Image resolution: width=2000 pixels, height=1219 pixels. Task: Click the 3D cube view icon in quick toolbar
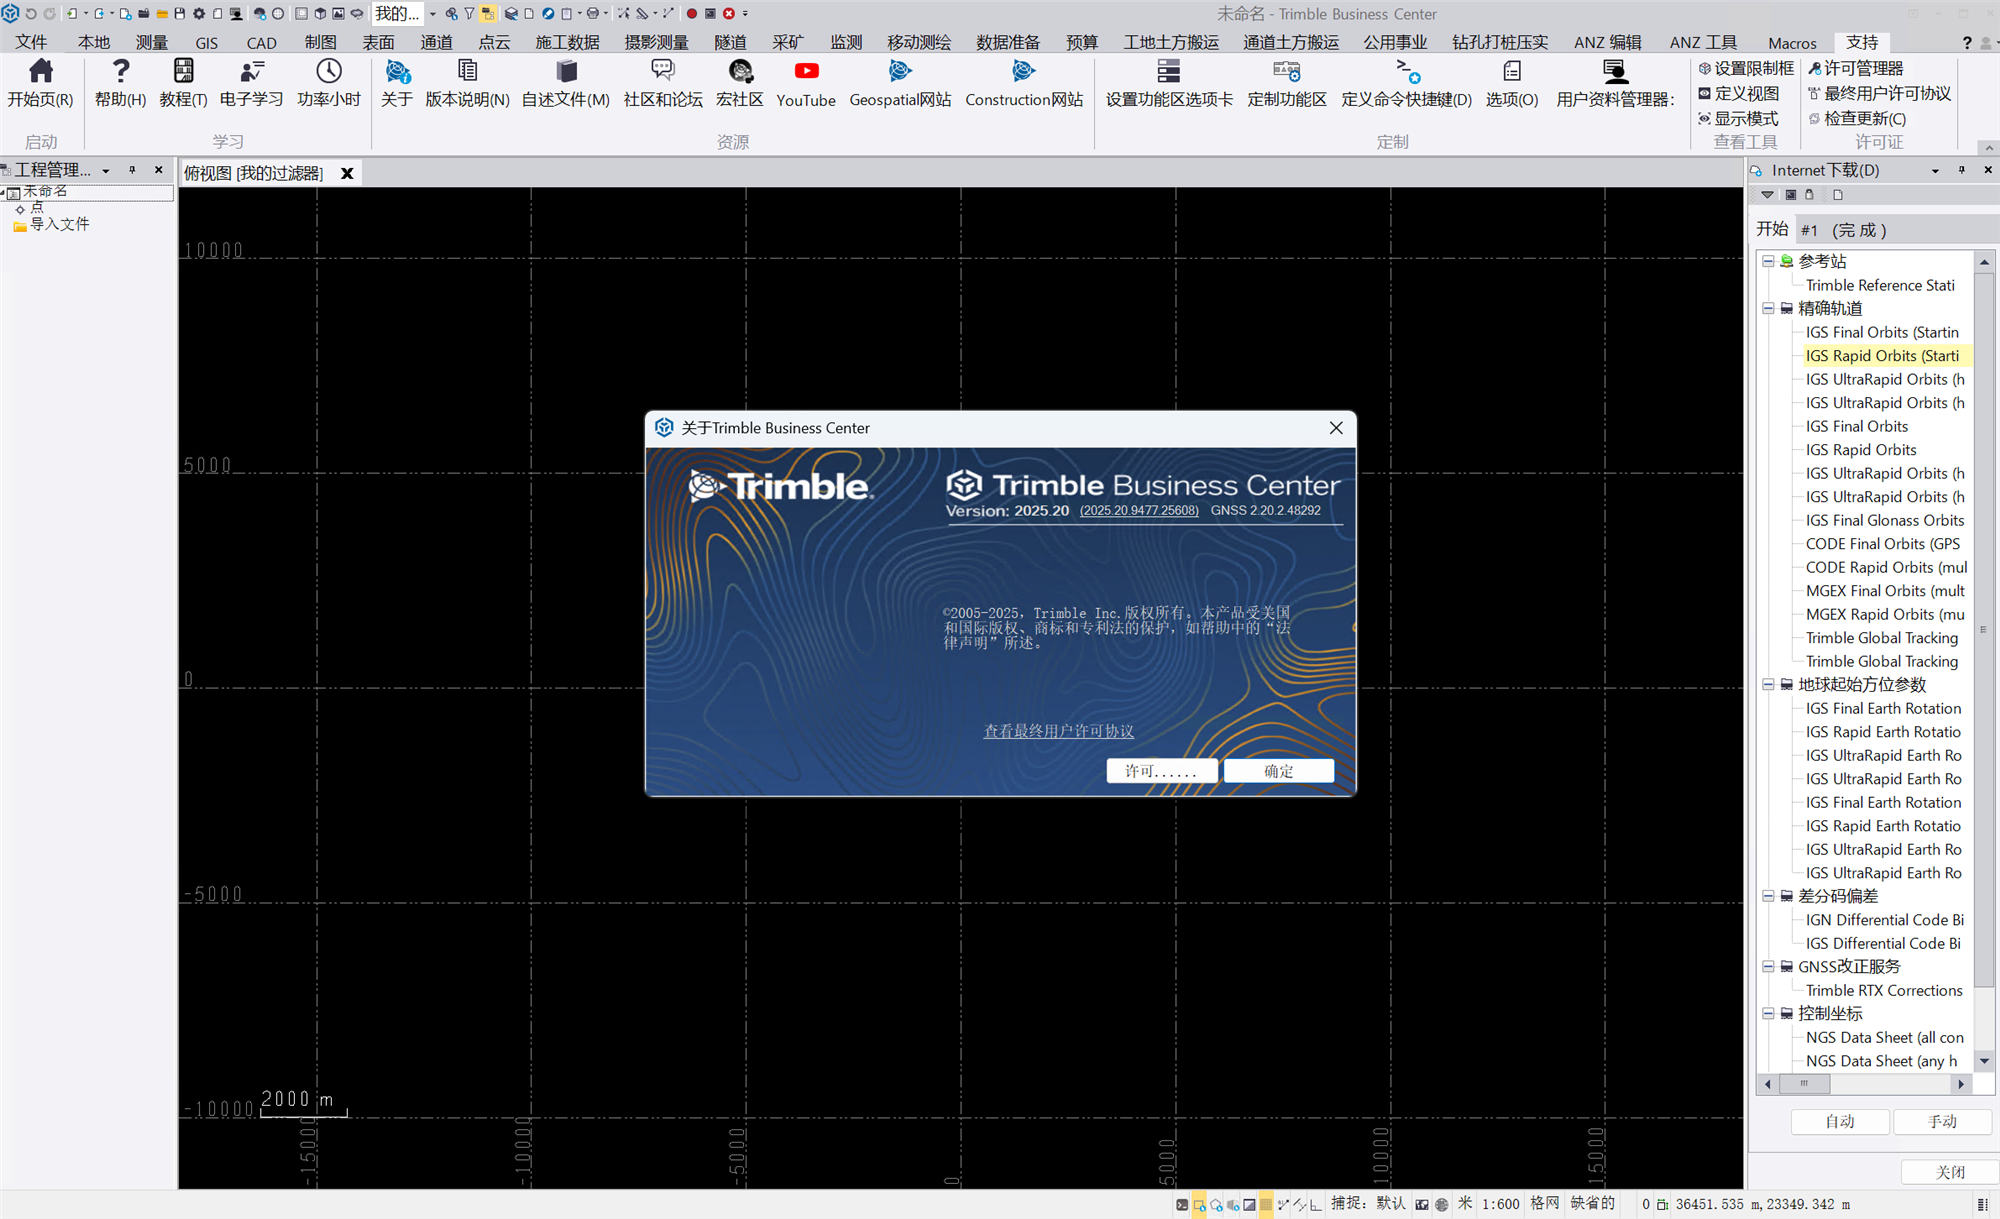pos(320,14)
